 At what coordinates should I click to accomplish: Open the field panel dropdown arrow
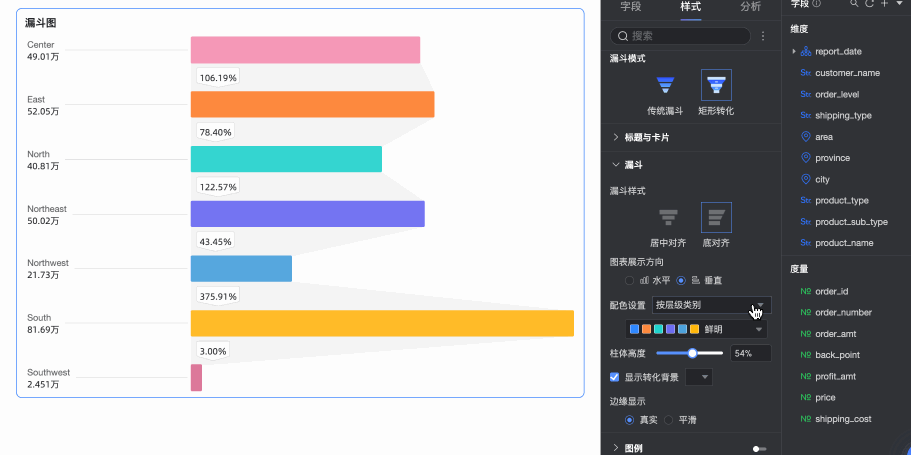point(899,3)
